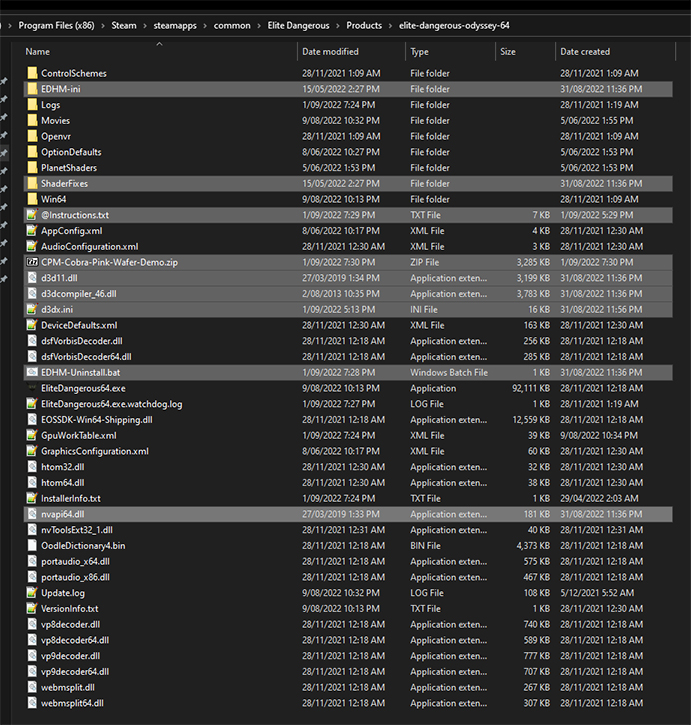
Task: Select VersionInfo.txt file name
Action: coord(70,608)
